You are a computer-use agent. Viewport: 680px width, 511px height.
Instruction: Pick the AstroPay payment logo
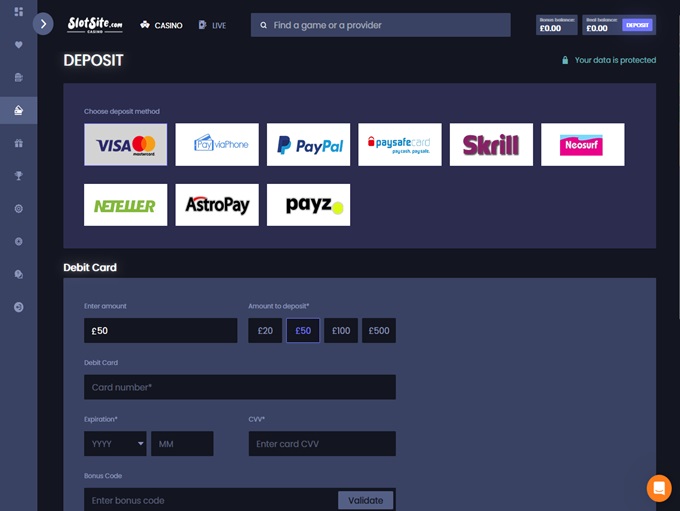point(217,205)
